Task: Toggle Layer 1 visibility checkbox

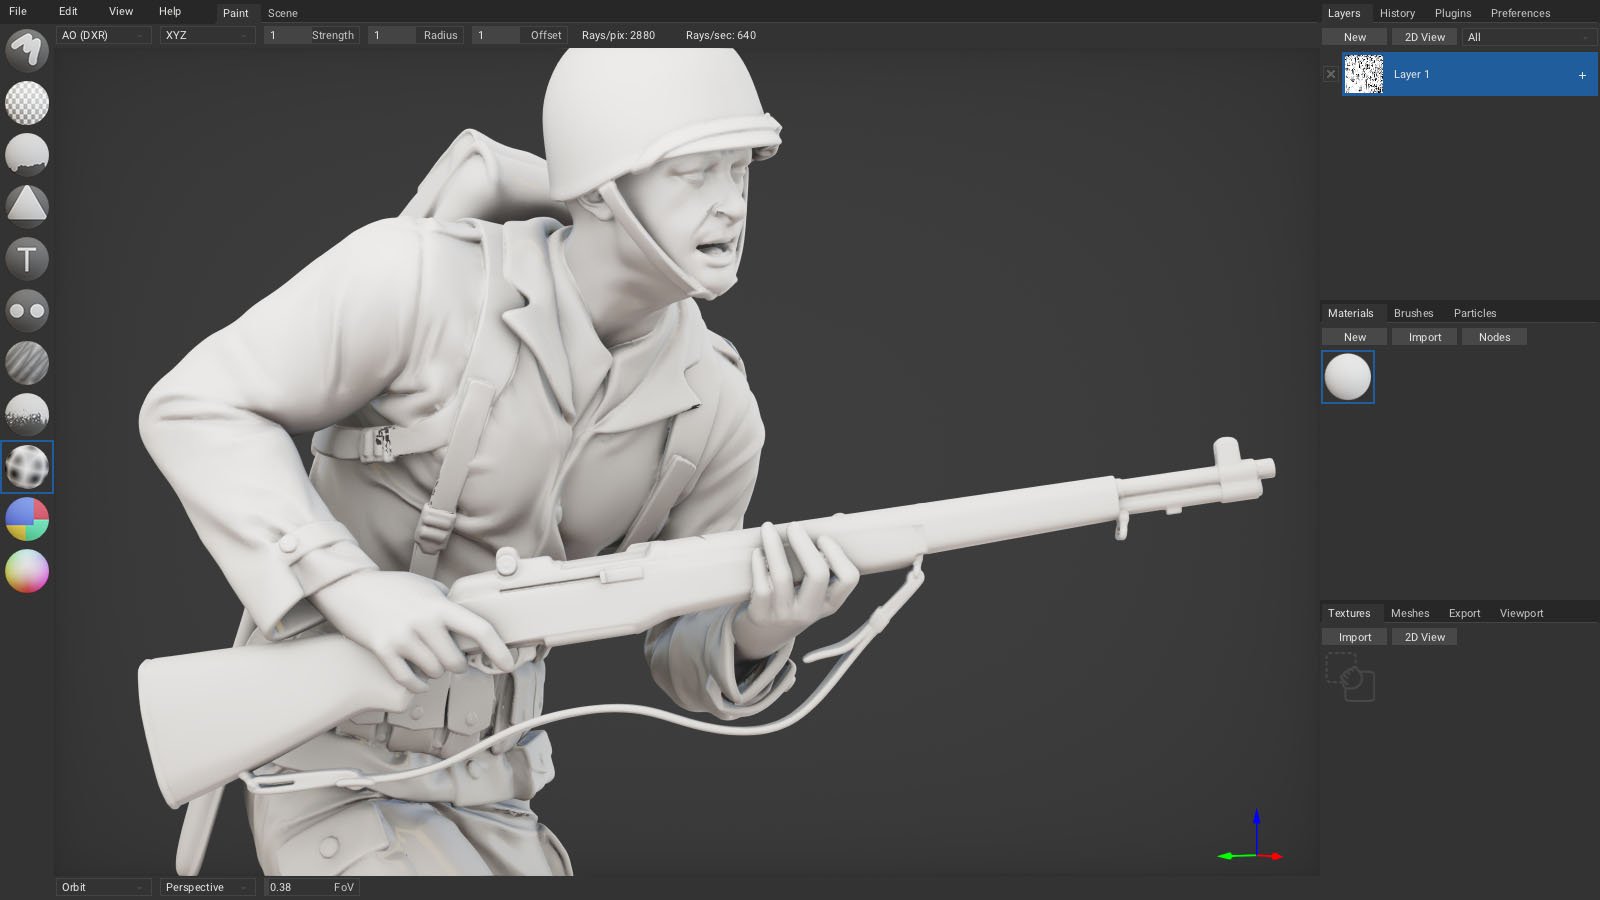Action: [1330, 74]
